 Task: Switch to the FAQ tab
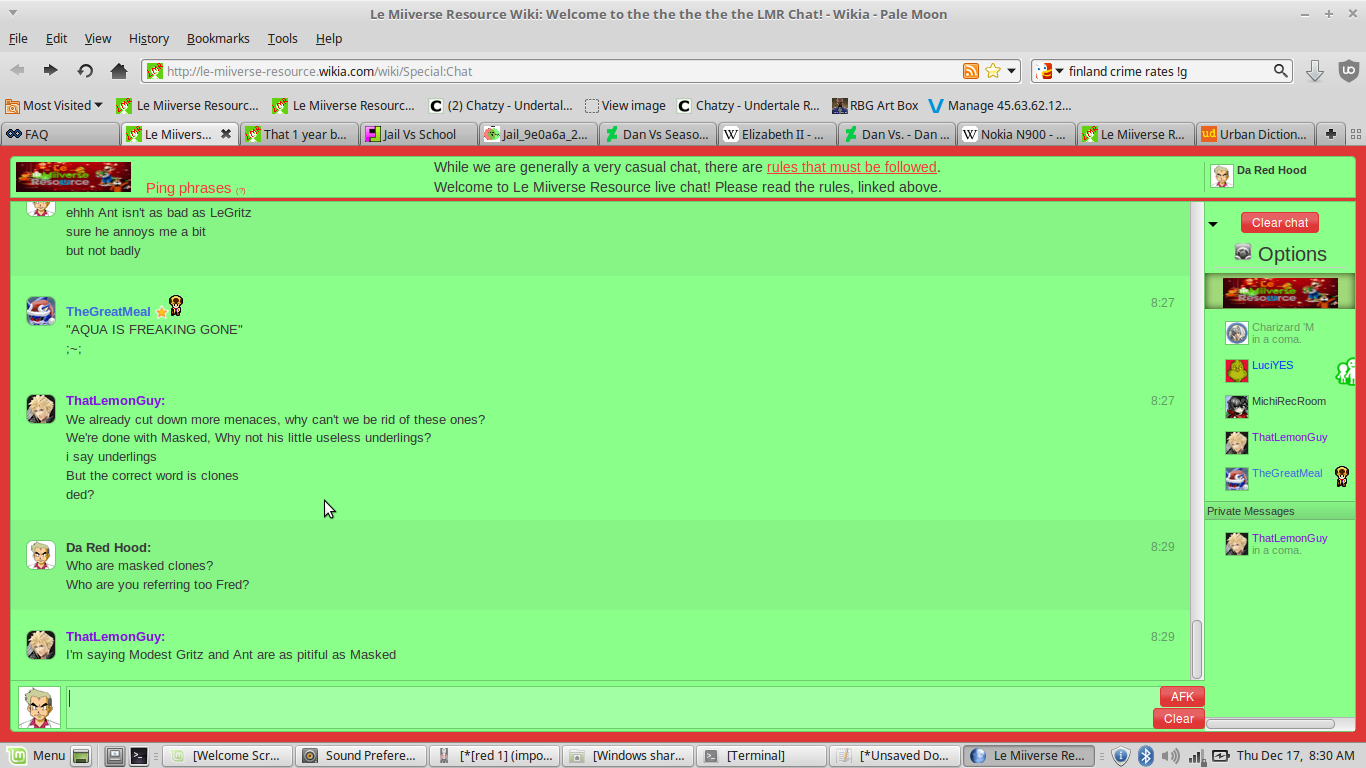point(59,134)
